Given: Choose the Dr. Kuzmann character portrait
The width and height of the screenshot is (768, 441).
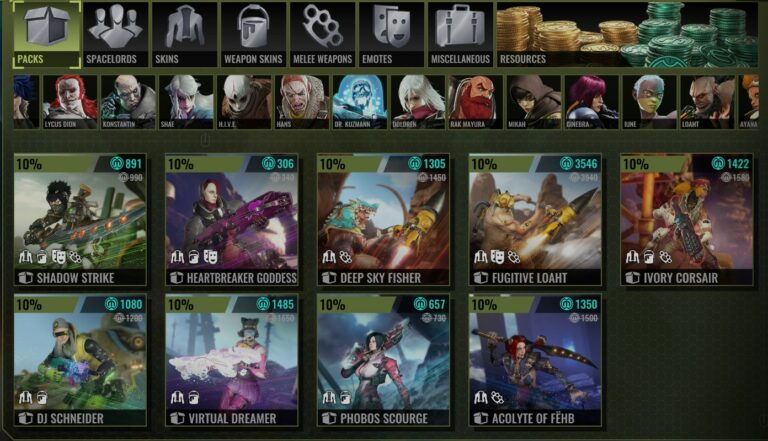Looking at the screenshot, I should tap(360, 102).
